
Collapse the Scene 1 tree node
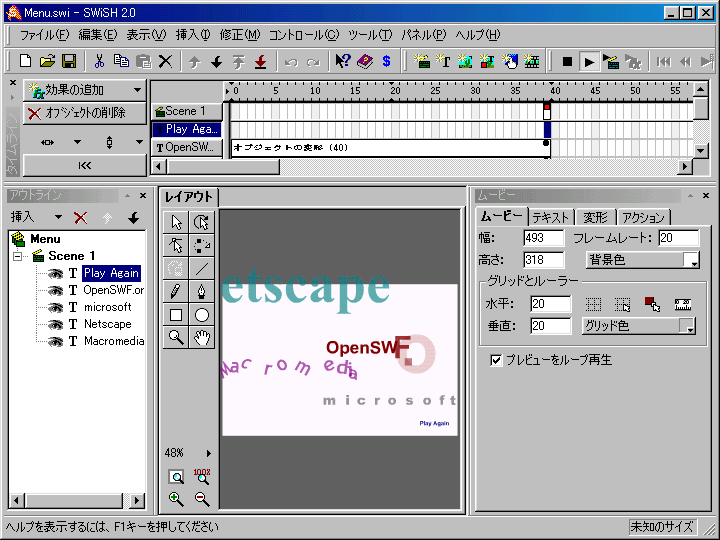pyautogui.click(x=17, y=256)
